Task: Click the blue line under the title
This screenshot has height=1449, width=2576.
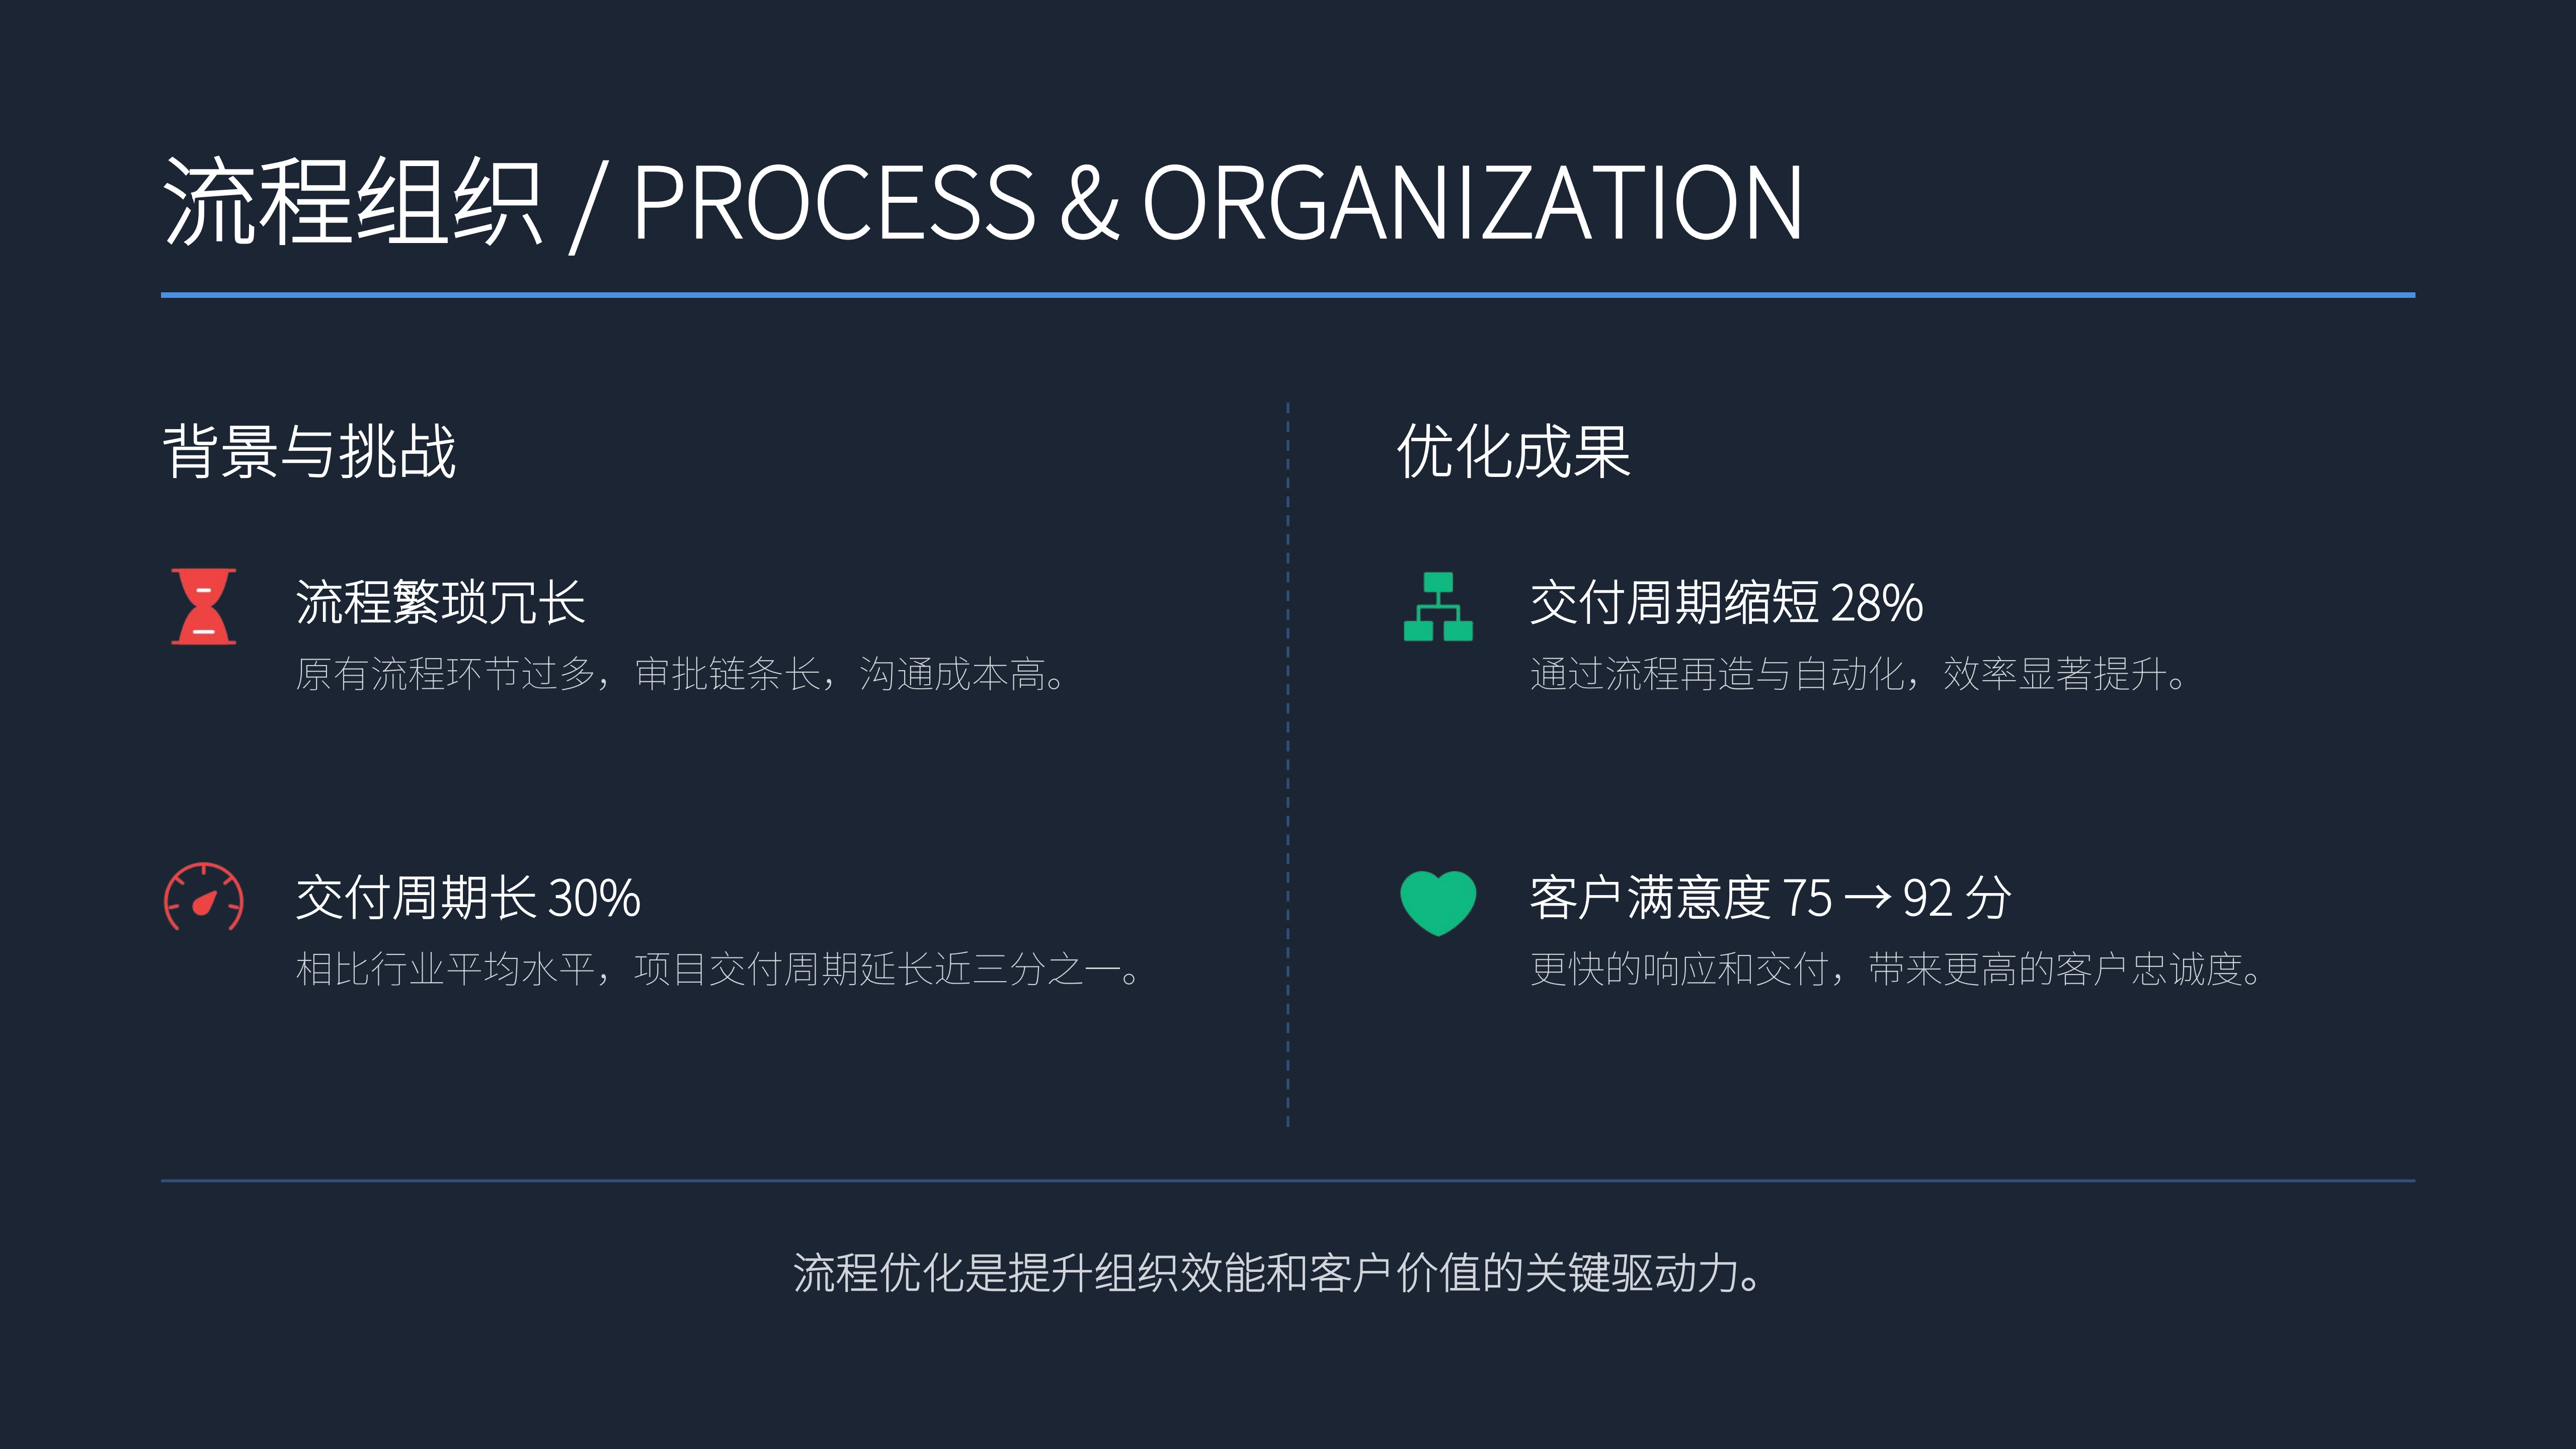Action: click(1287, 295)
